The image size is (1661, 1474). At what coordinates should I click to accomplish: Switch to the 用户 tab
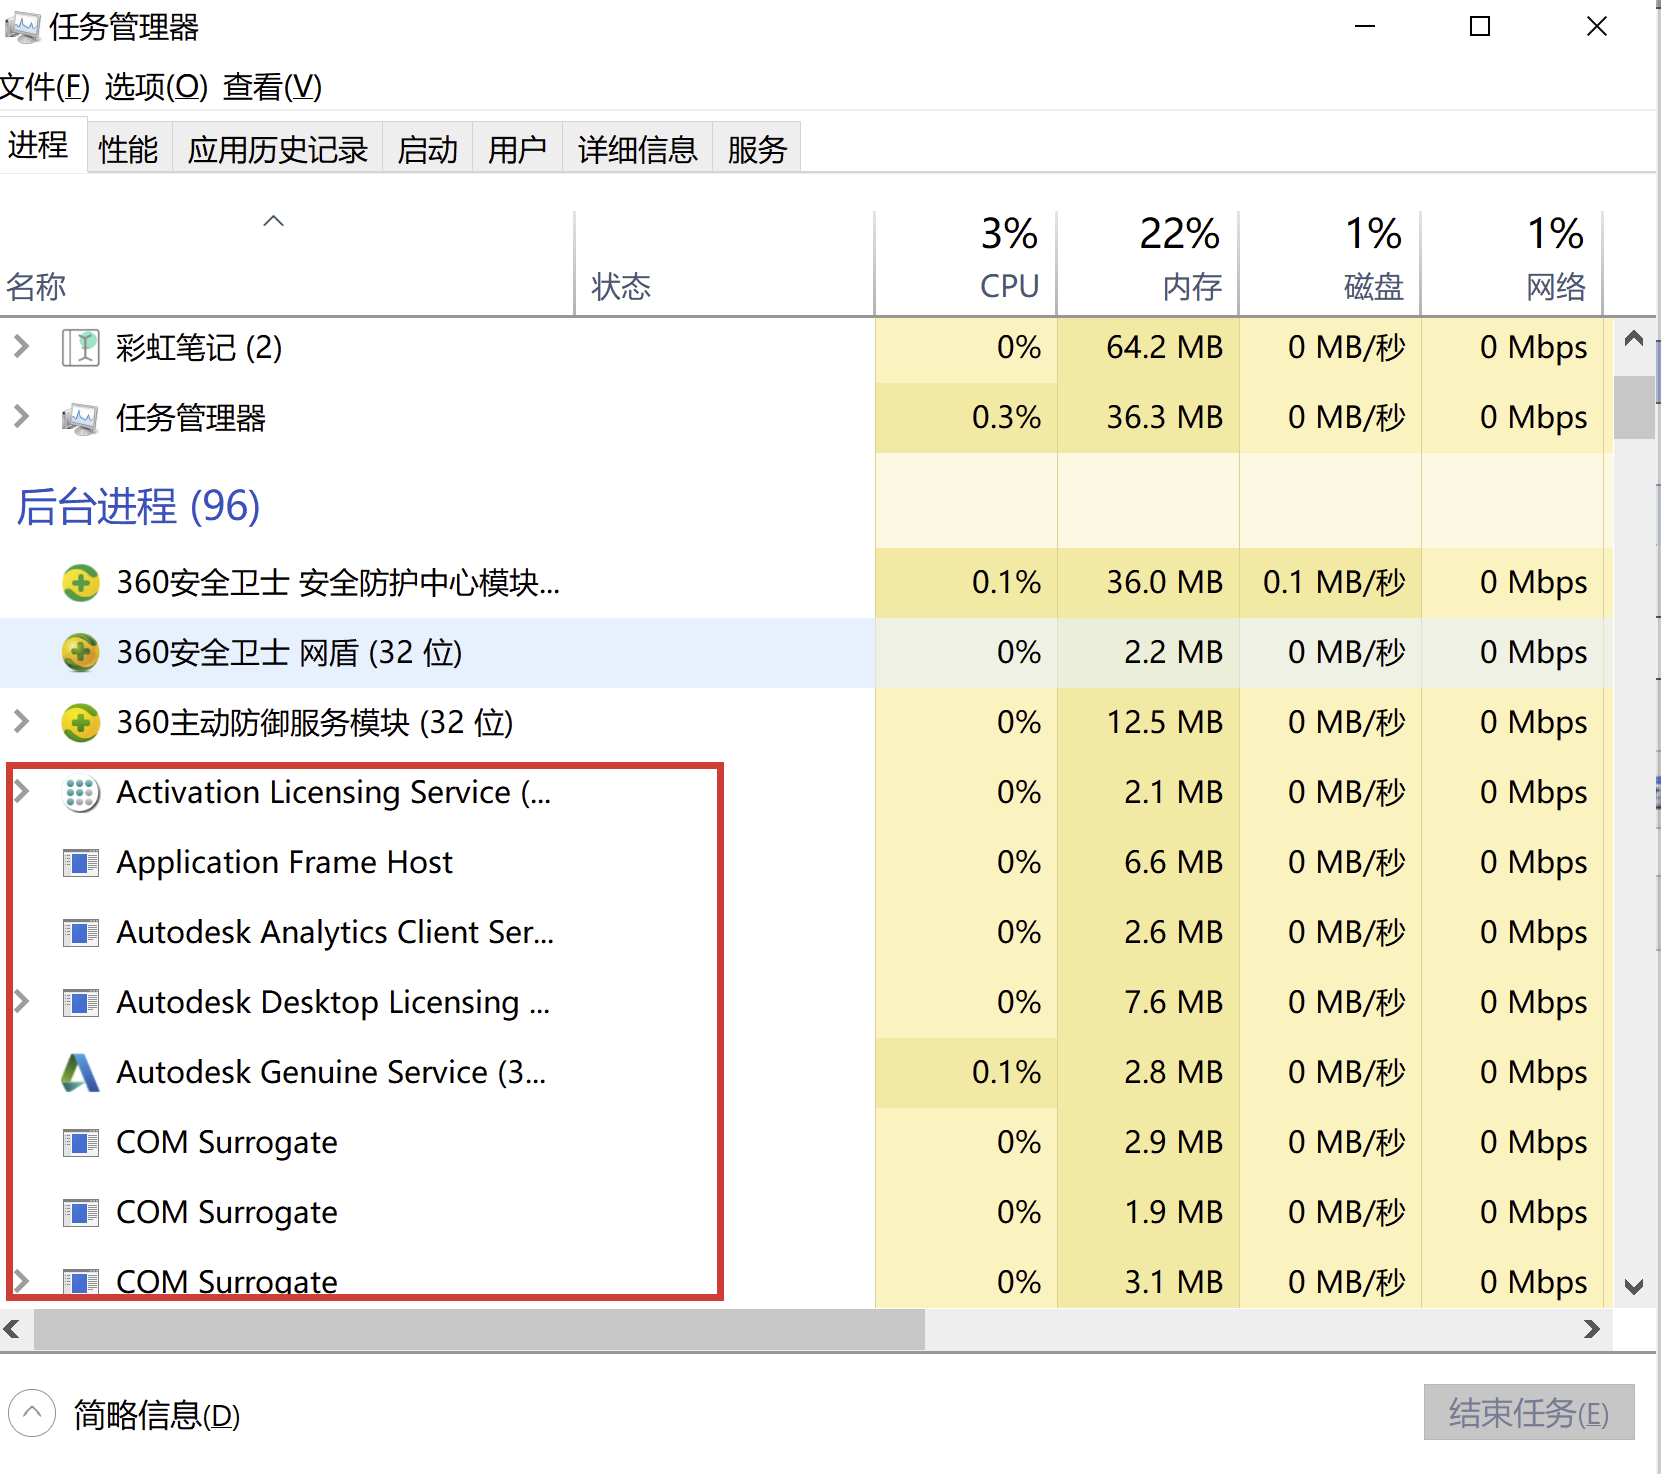518,149
